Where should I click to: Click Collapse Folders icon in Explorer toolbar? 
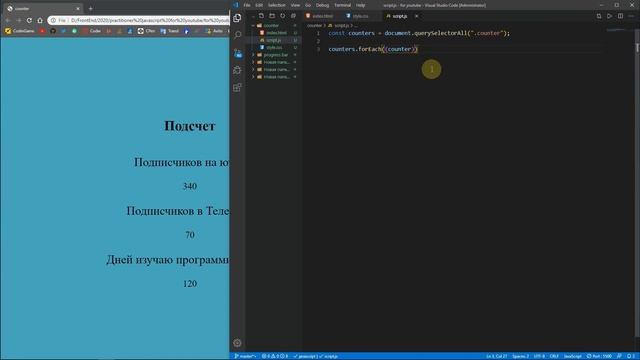(x=293, y=16)
